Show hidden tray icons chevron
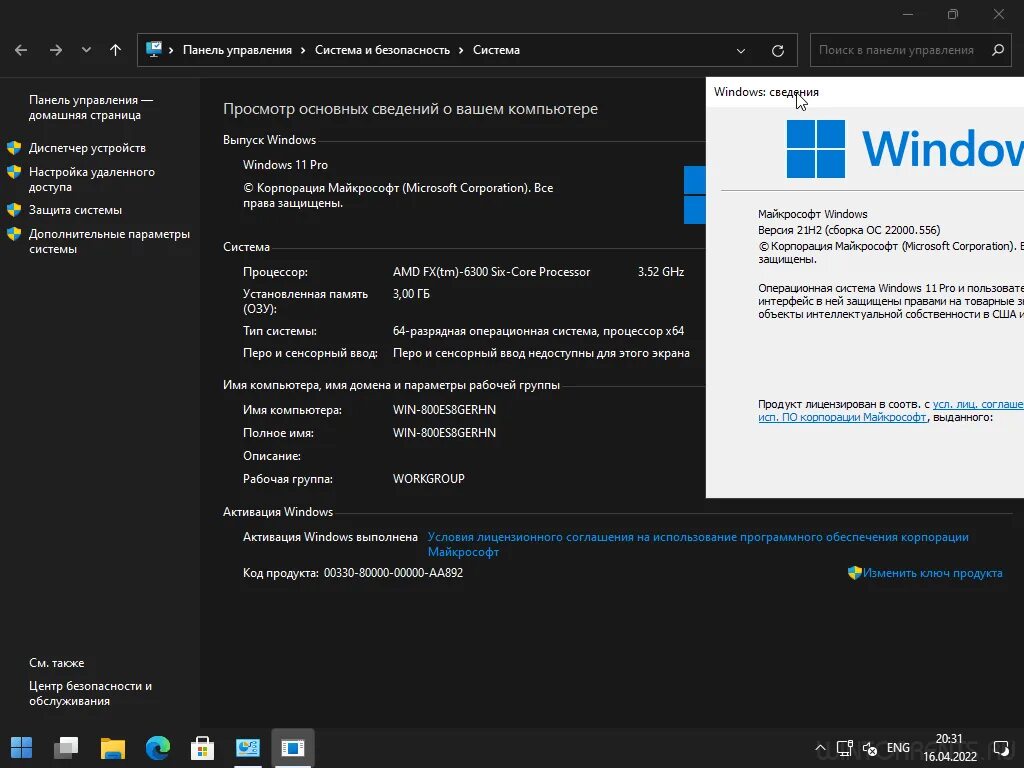 [x=820, y=748]
